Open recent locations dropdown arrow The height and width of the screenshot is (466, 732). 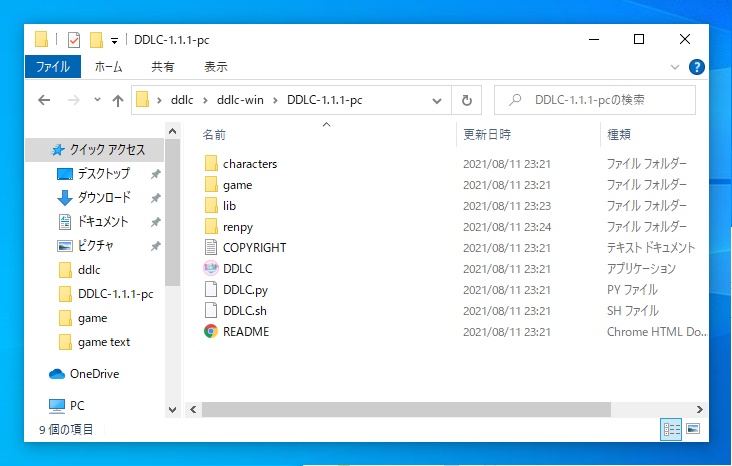click(97, 99)
